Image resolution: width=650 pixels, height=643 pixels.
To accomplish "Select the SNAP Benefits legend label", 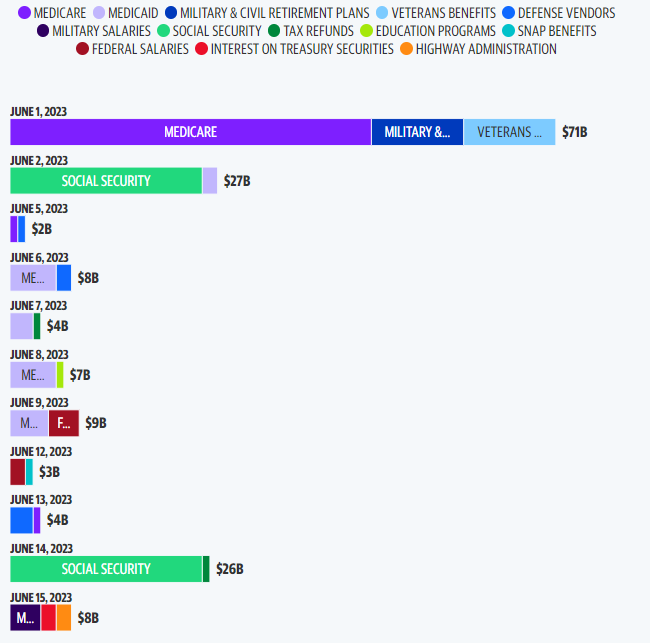I will coord(556,31).
